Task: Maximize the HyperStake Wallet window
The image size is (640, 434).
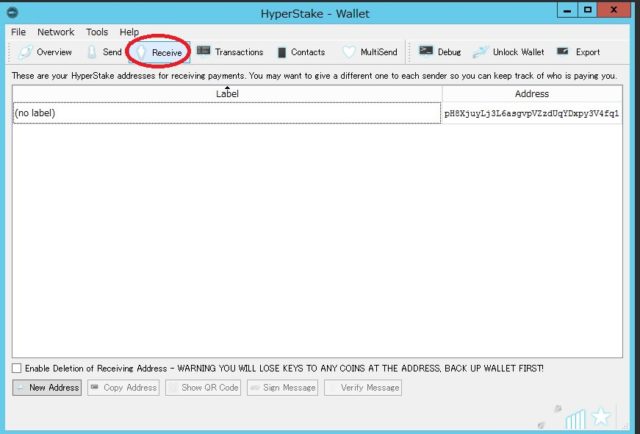Action: [587, 10]
